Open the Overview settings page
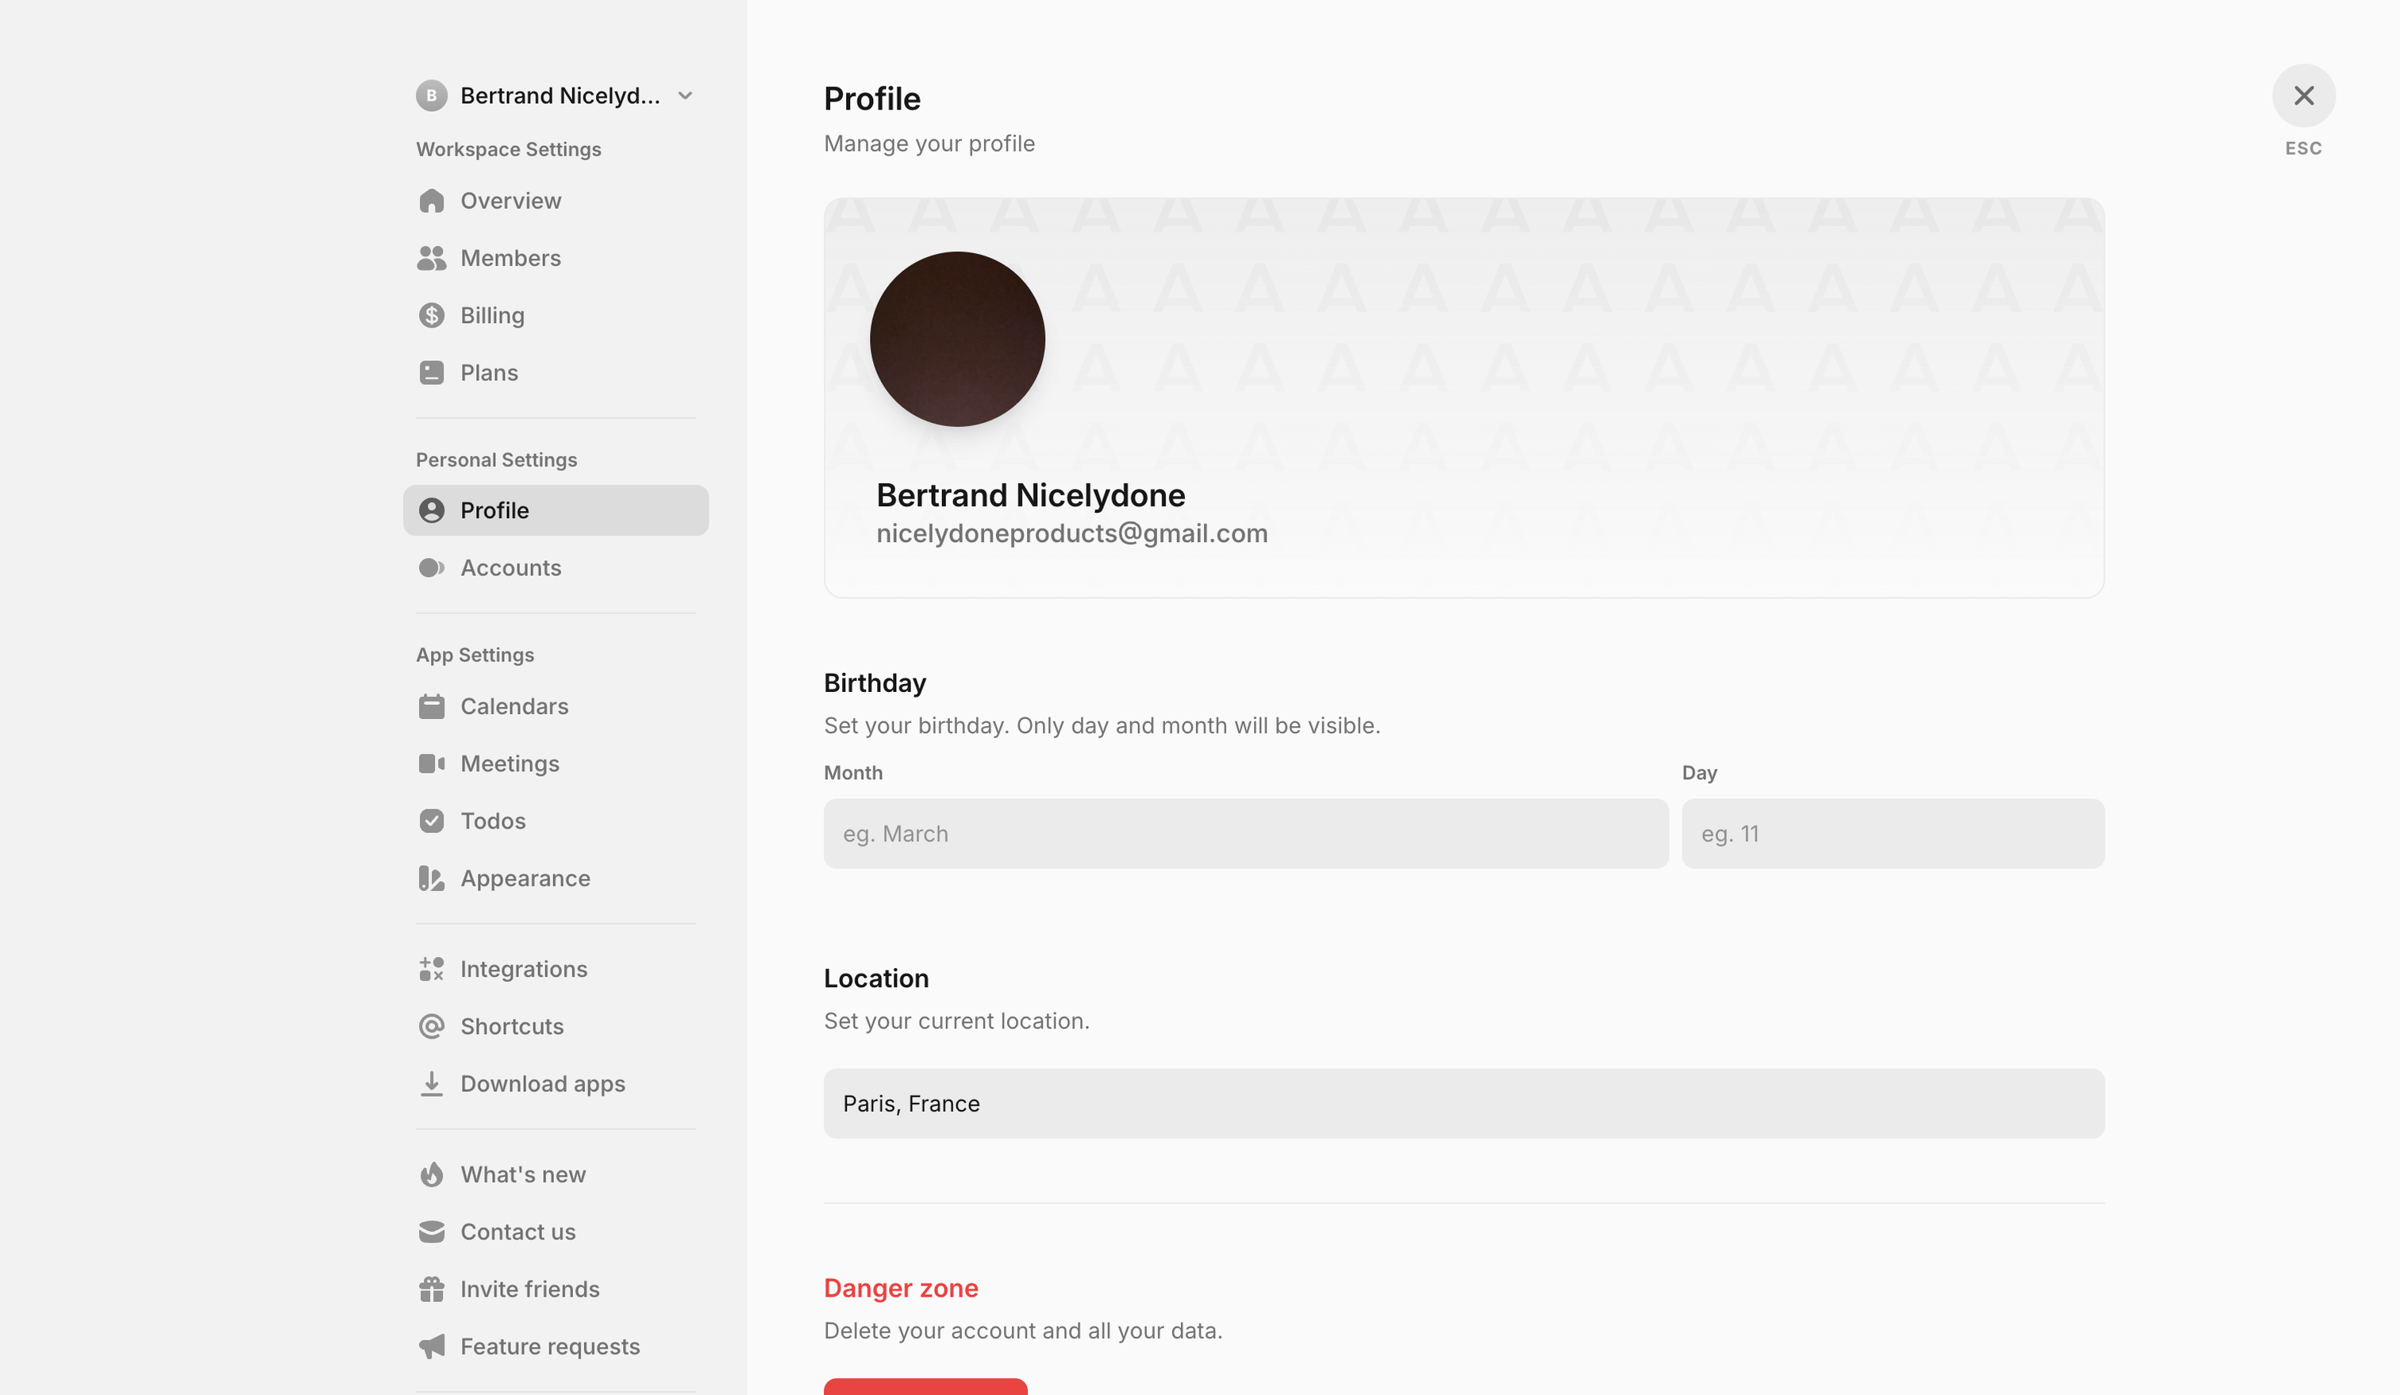Viewport: 2400px width, 1395px height. pyautogui.click(x=555, y=201)
